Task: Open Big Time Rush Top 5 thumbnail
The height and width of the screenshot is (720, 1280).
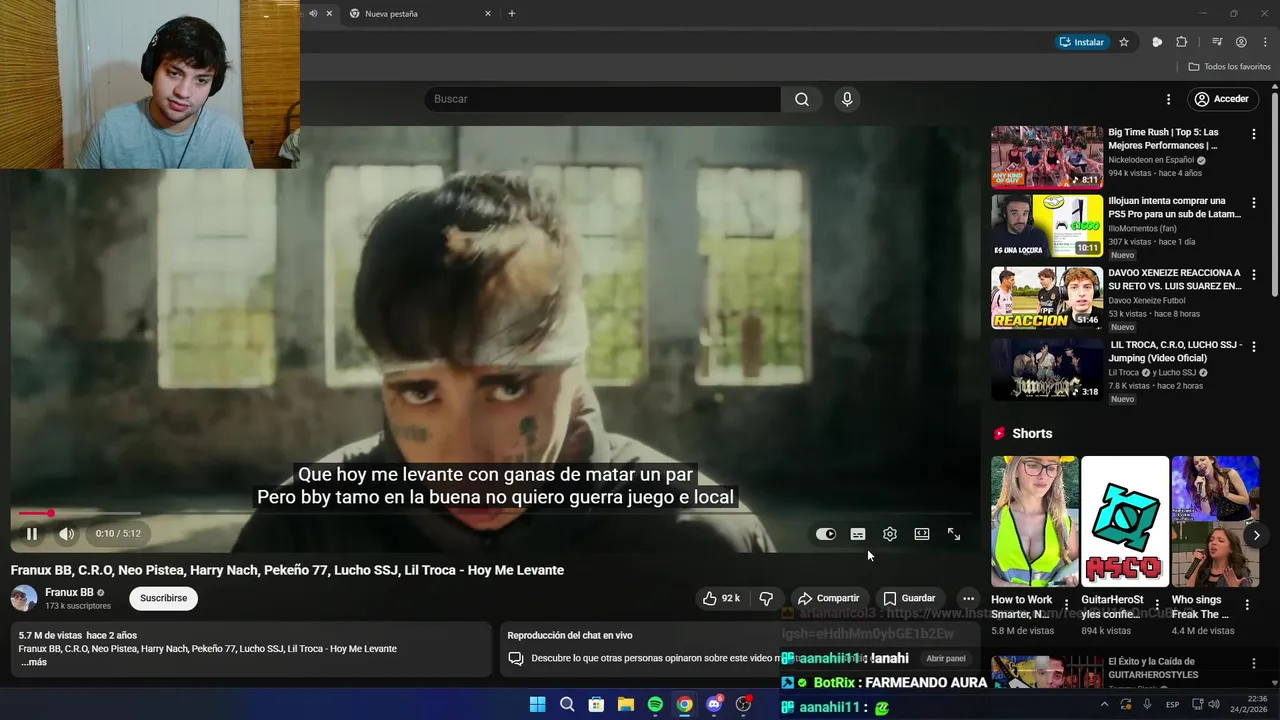Action: 1047,156
